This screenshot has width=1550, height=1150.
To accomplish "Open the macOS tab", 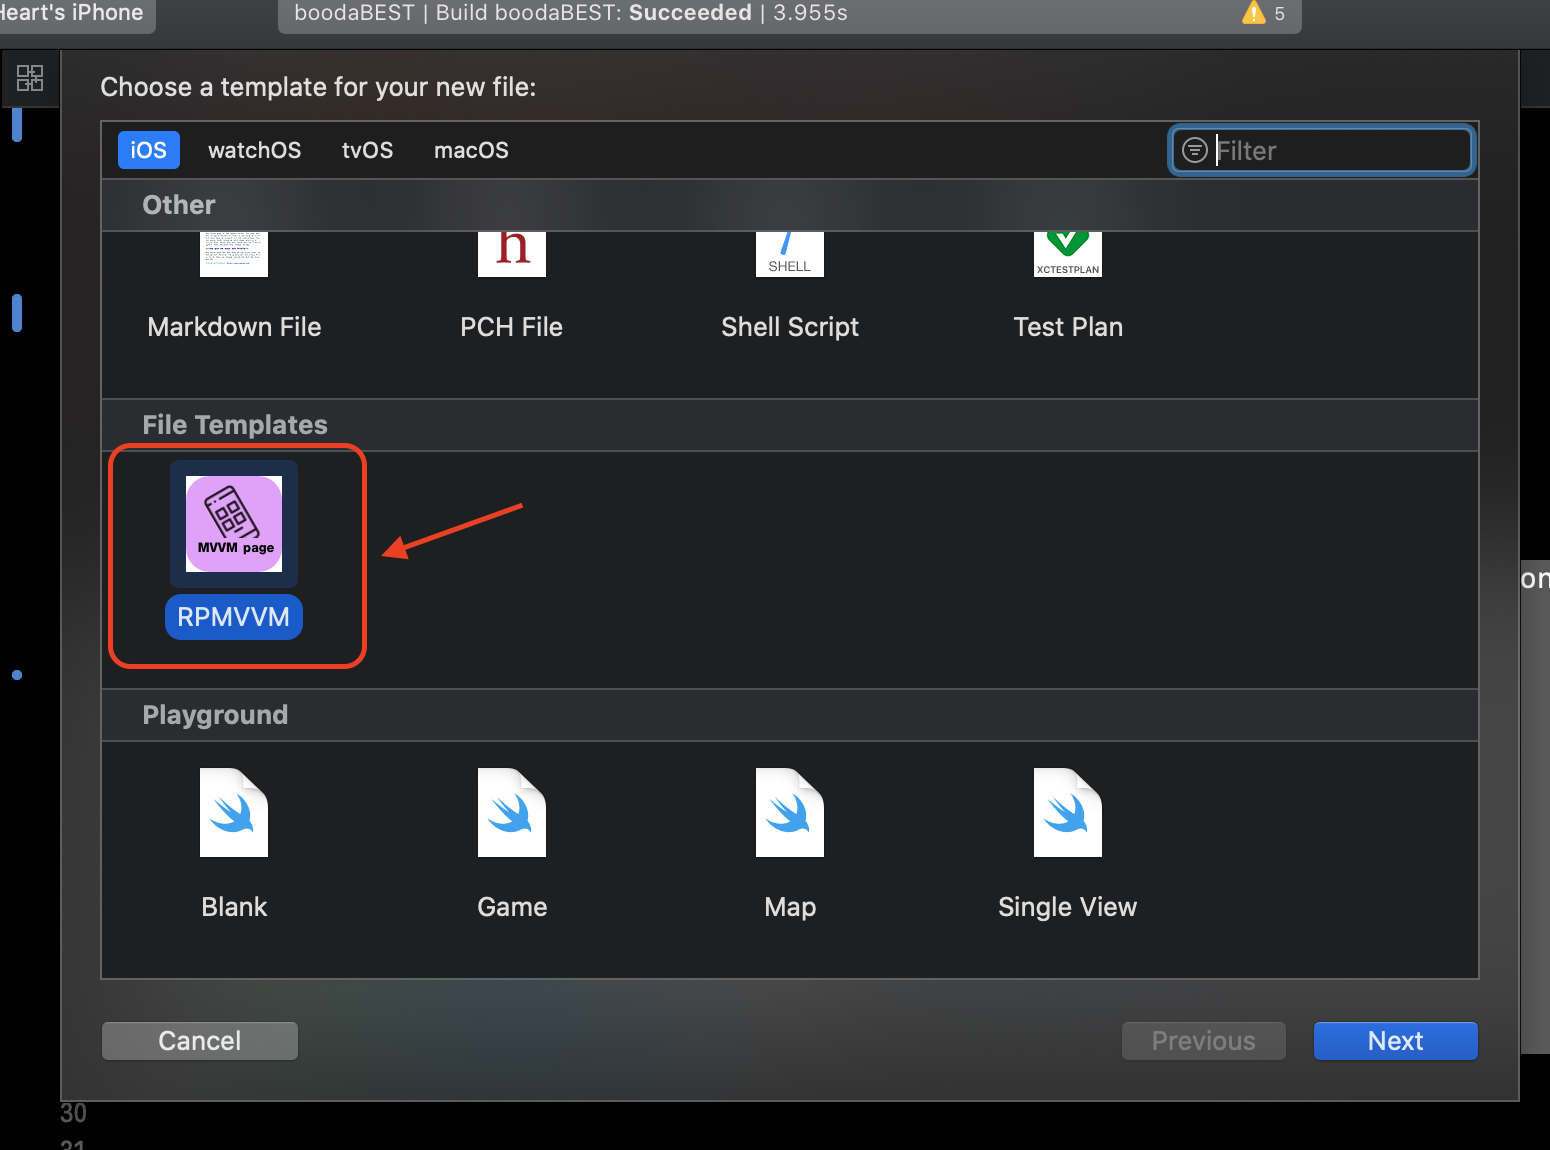I will (x=471, y=150).
